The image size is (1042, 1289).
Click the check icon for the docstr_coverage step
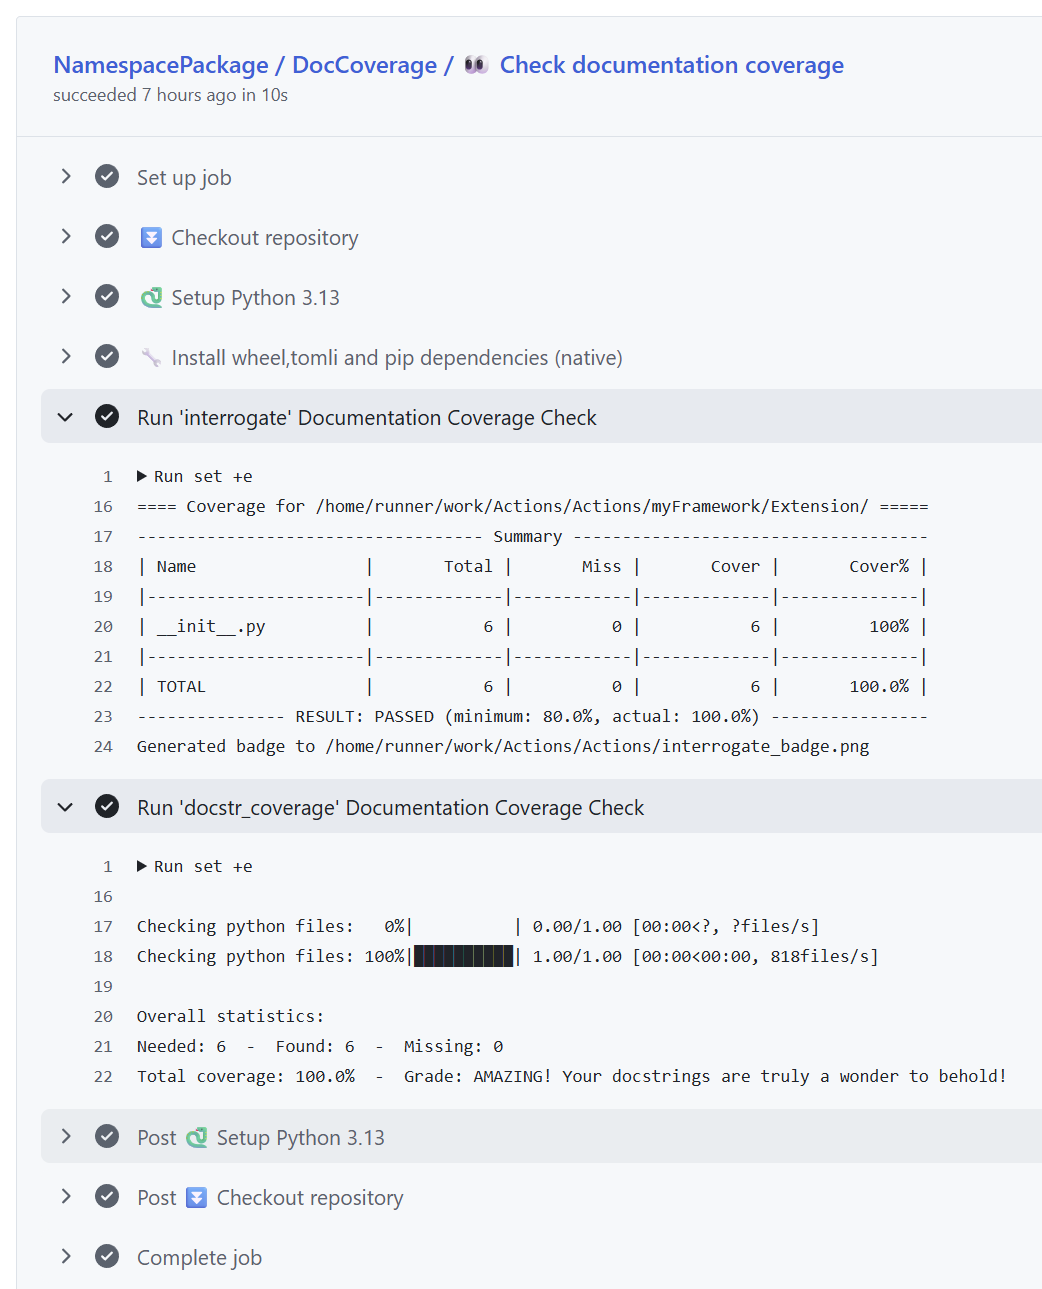pyautogui.click(x=107, y=807)
